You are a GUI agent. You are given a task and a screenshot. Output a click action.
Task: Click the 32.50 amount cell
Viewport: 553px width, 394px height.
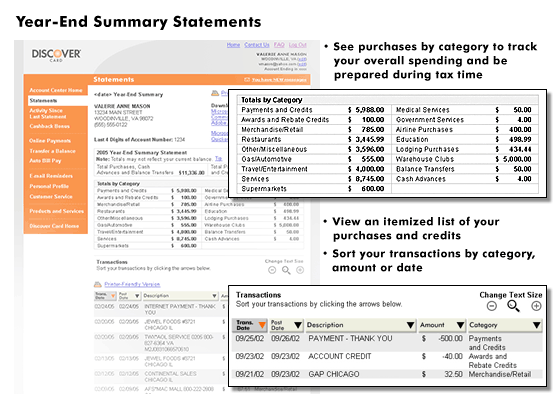tap(453, 374)
